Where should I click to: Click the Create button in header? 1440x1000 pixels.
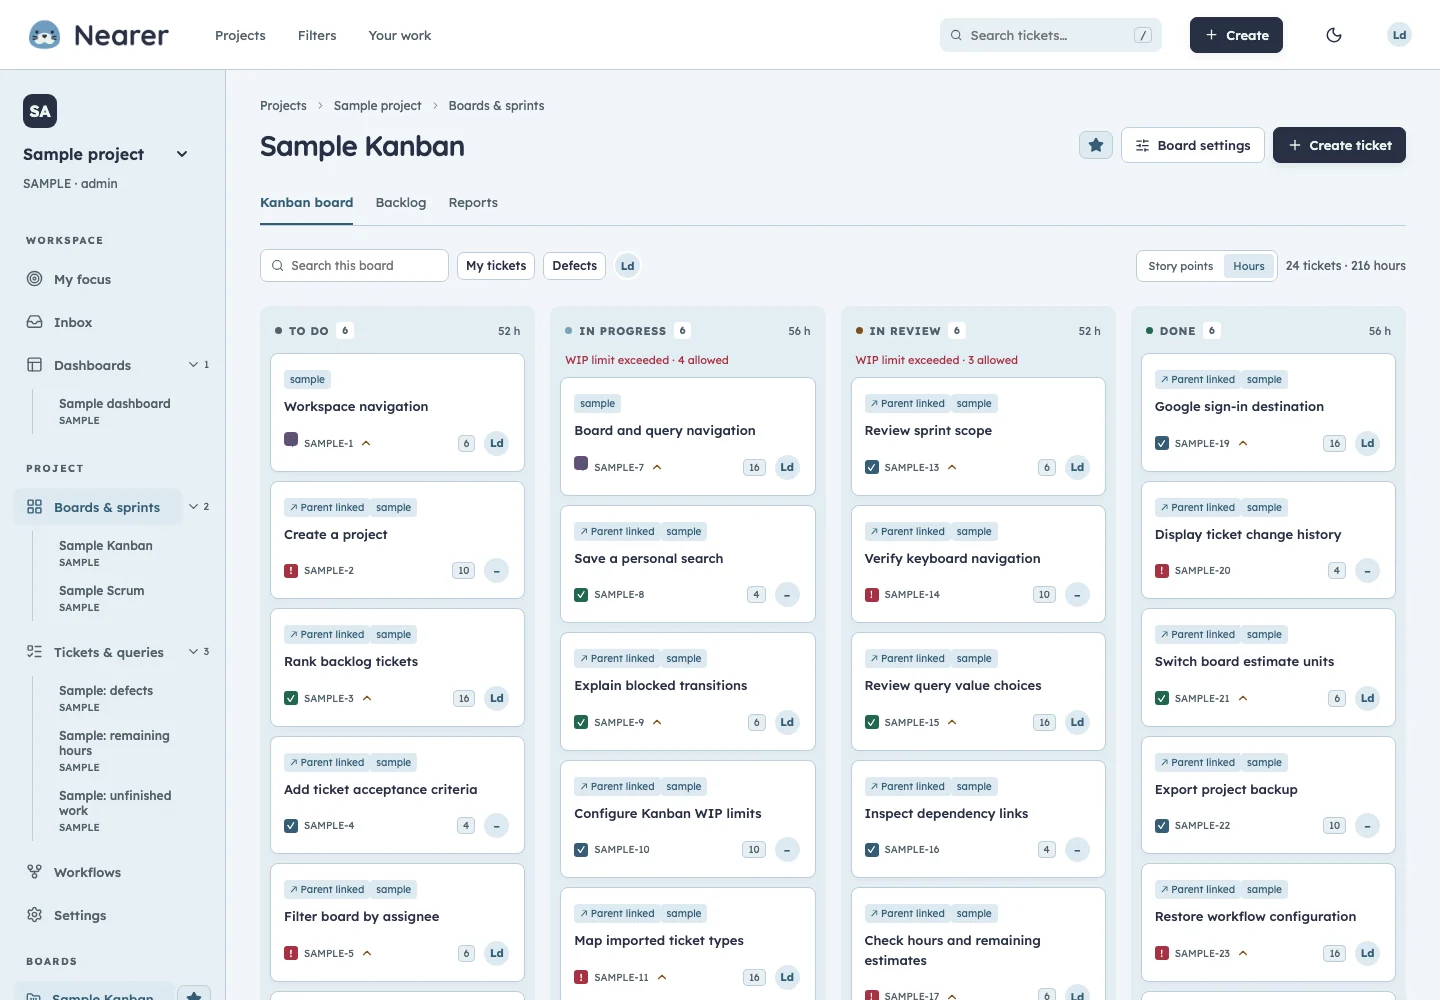(1236, 35)
